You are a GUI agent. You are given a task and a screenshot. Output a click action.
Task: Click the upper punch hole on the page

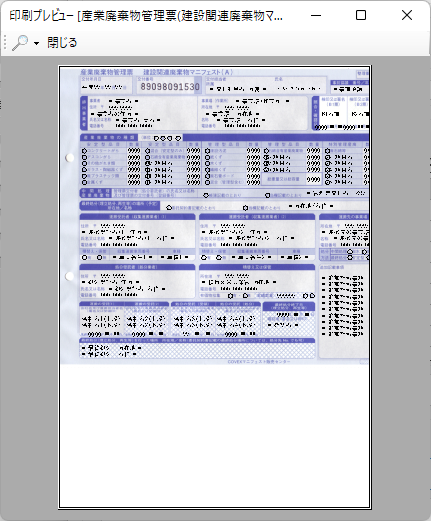(70, 158)
